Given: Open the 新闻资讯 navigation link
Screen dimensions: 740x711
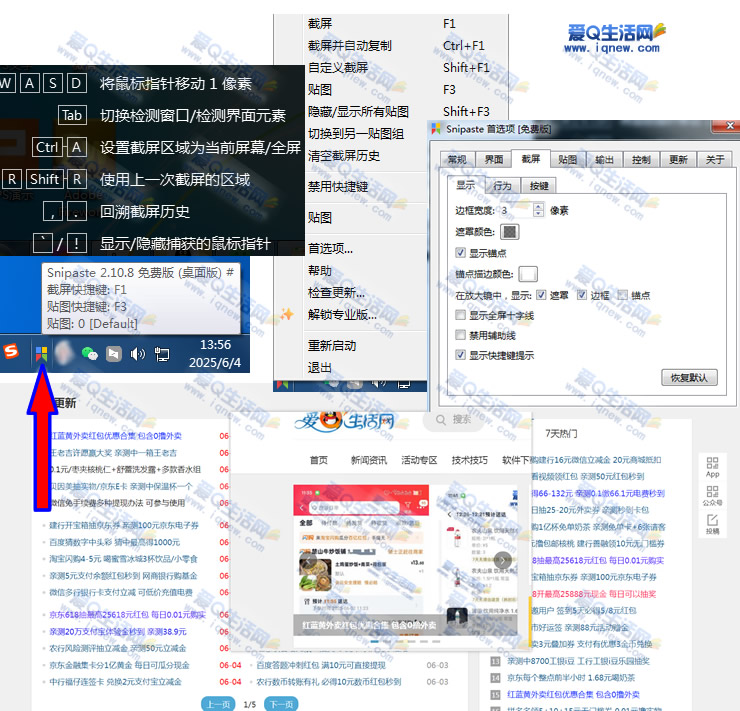Looking at the screenshot, I should [369, 460].
